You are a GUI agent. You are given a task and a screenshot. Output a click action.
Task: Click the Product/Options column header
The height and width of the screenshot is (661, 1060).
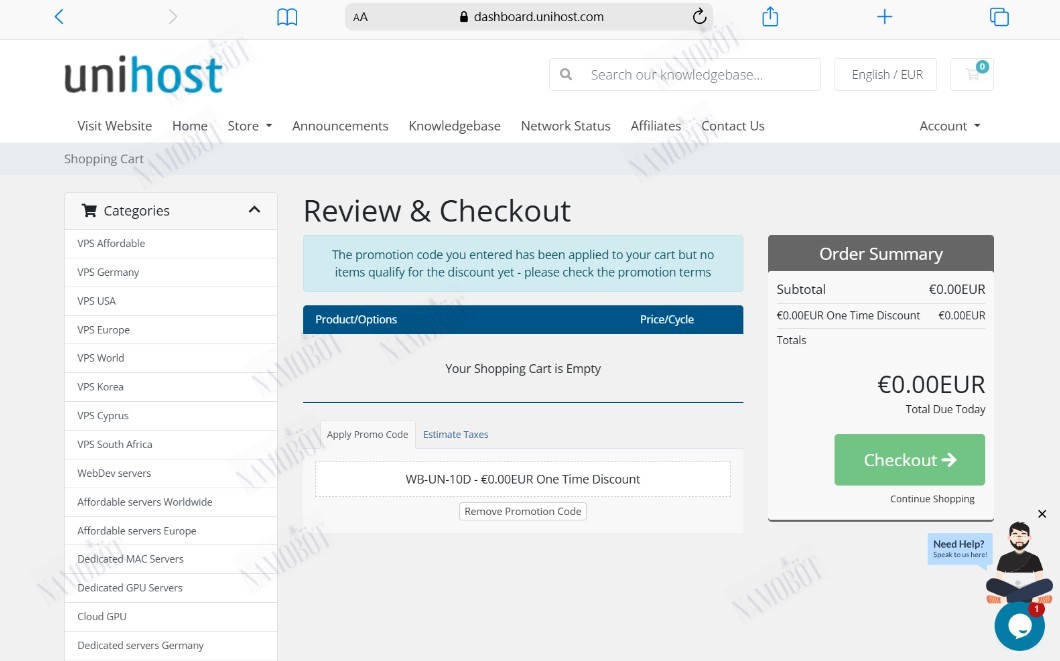tap(356, 320)
